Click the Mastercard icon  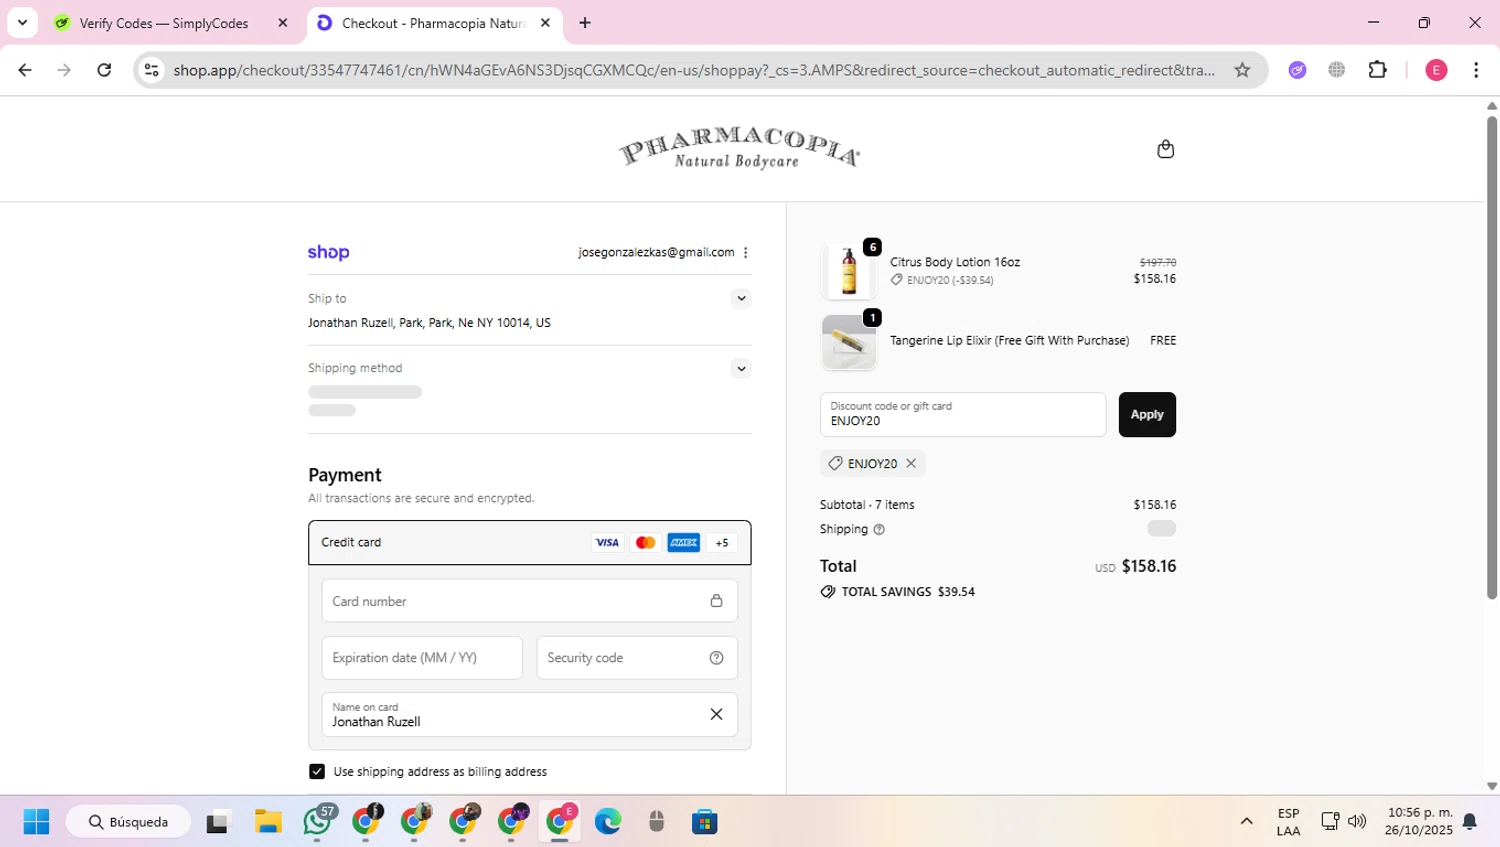point(645,543)
